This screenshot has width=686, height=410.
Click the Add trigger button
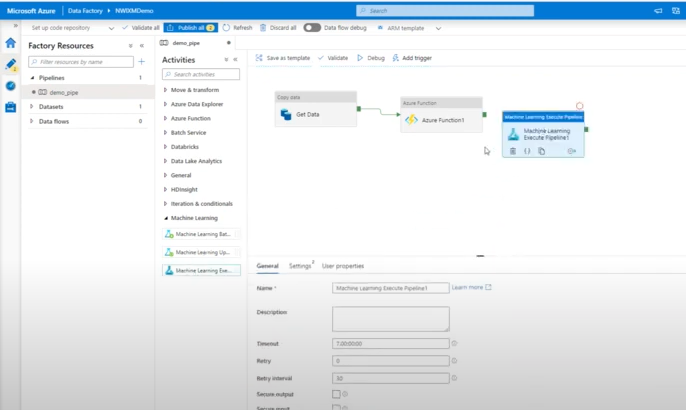point(412,58)
